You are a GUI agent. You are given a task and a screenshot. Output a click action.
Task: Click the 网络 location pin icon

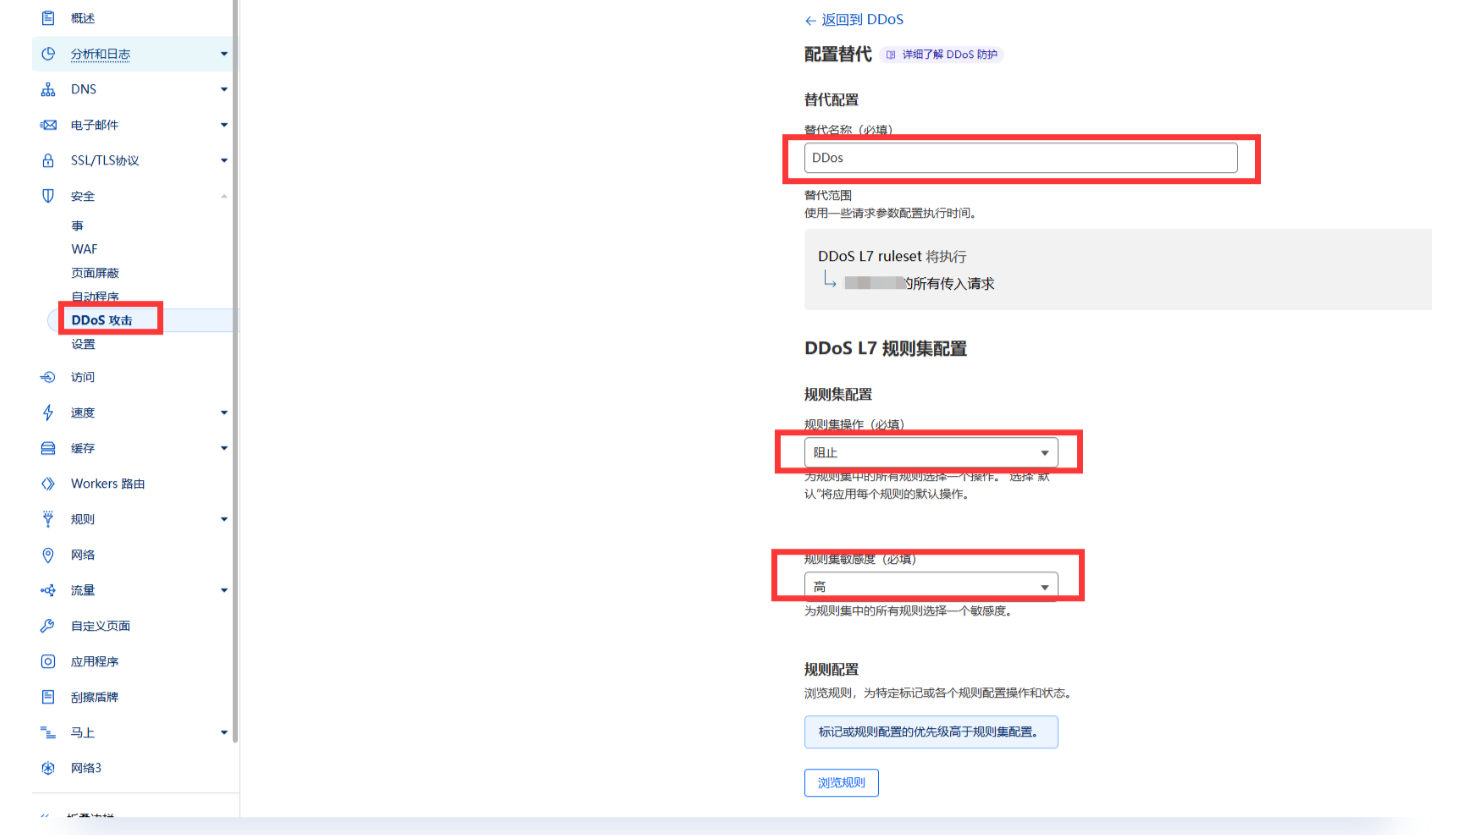(48, 555)
